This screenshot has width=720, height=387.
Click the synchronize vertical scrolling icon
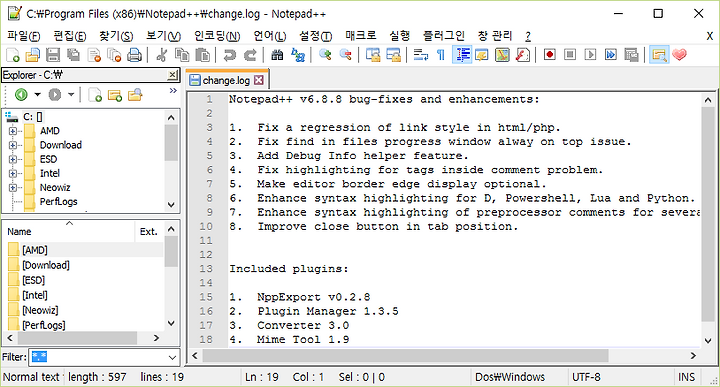tap(373, 55)
